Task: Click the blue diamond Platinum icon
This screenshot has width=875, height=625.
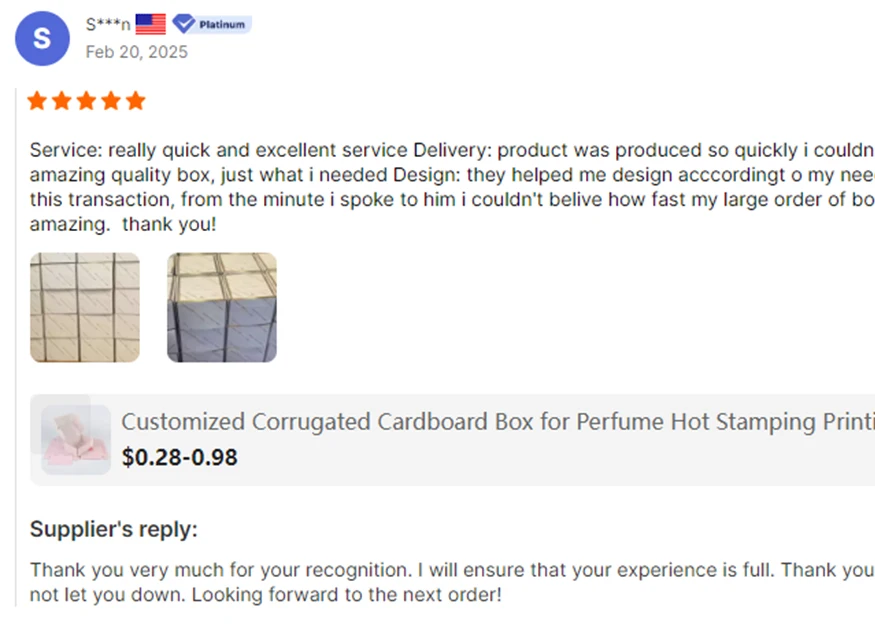Action: 183,24
